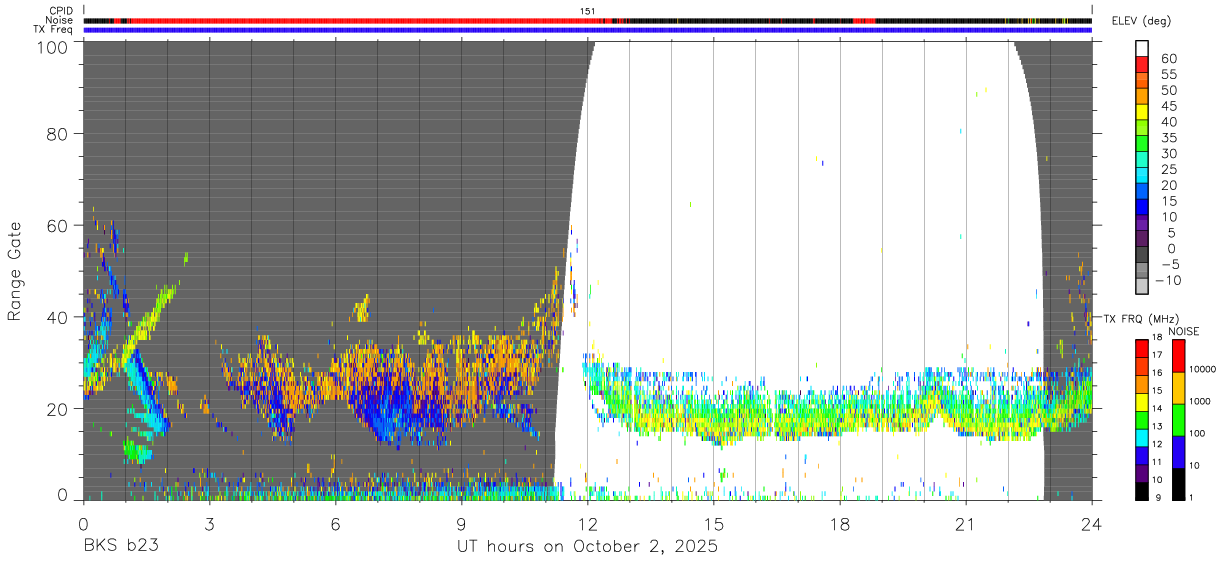Click the Noise row label at top left

59,20
